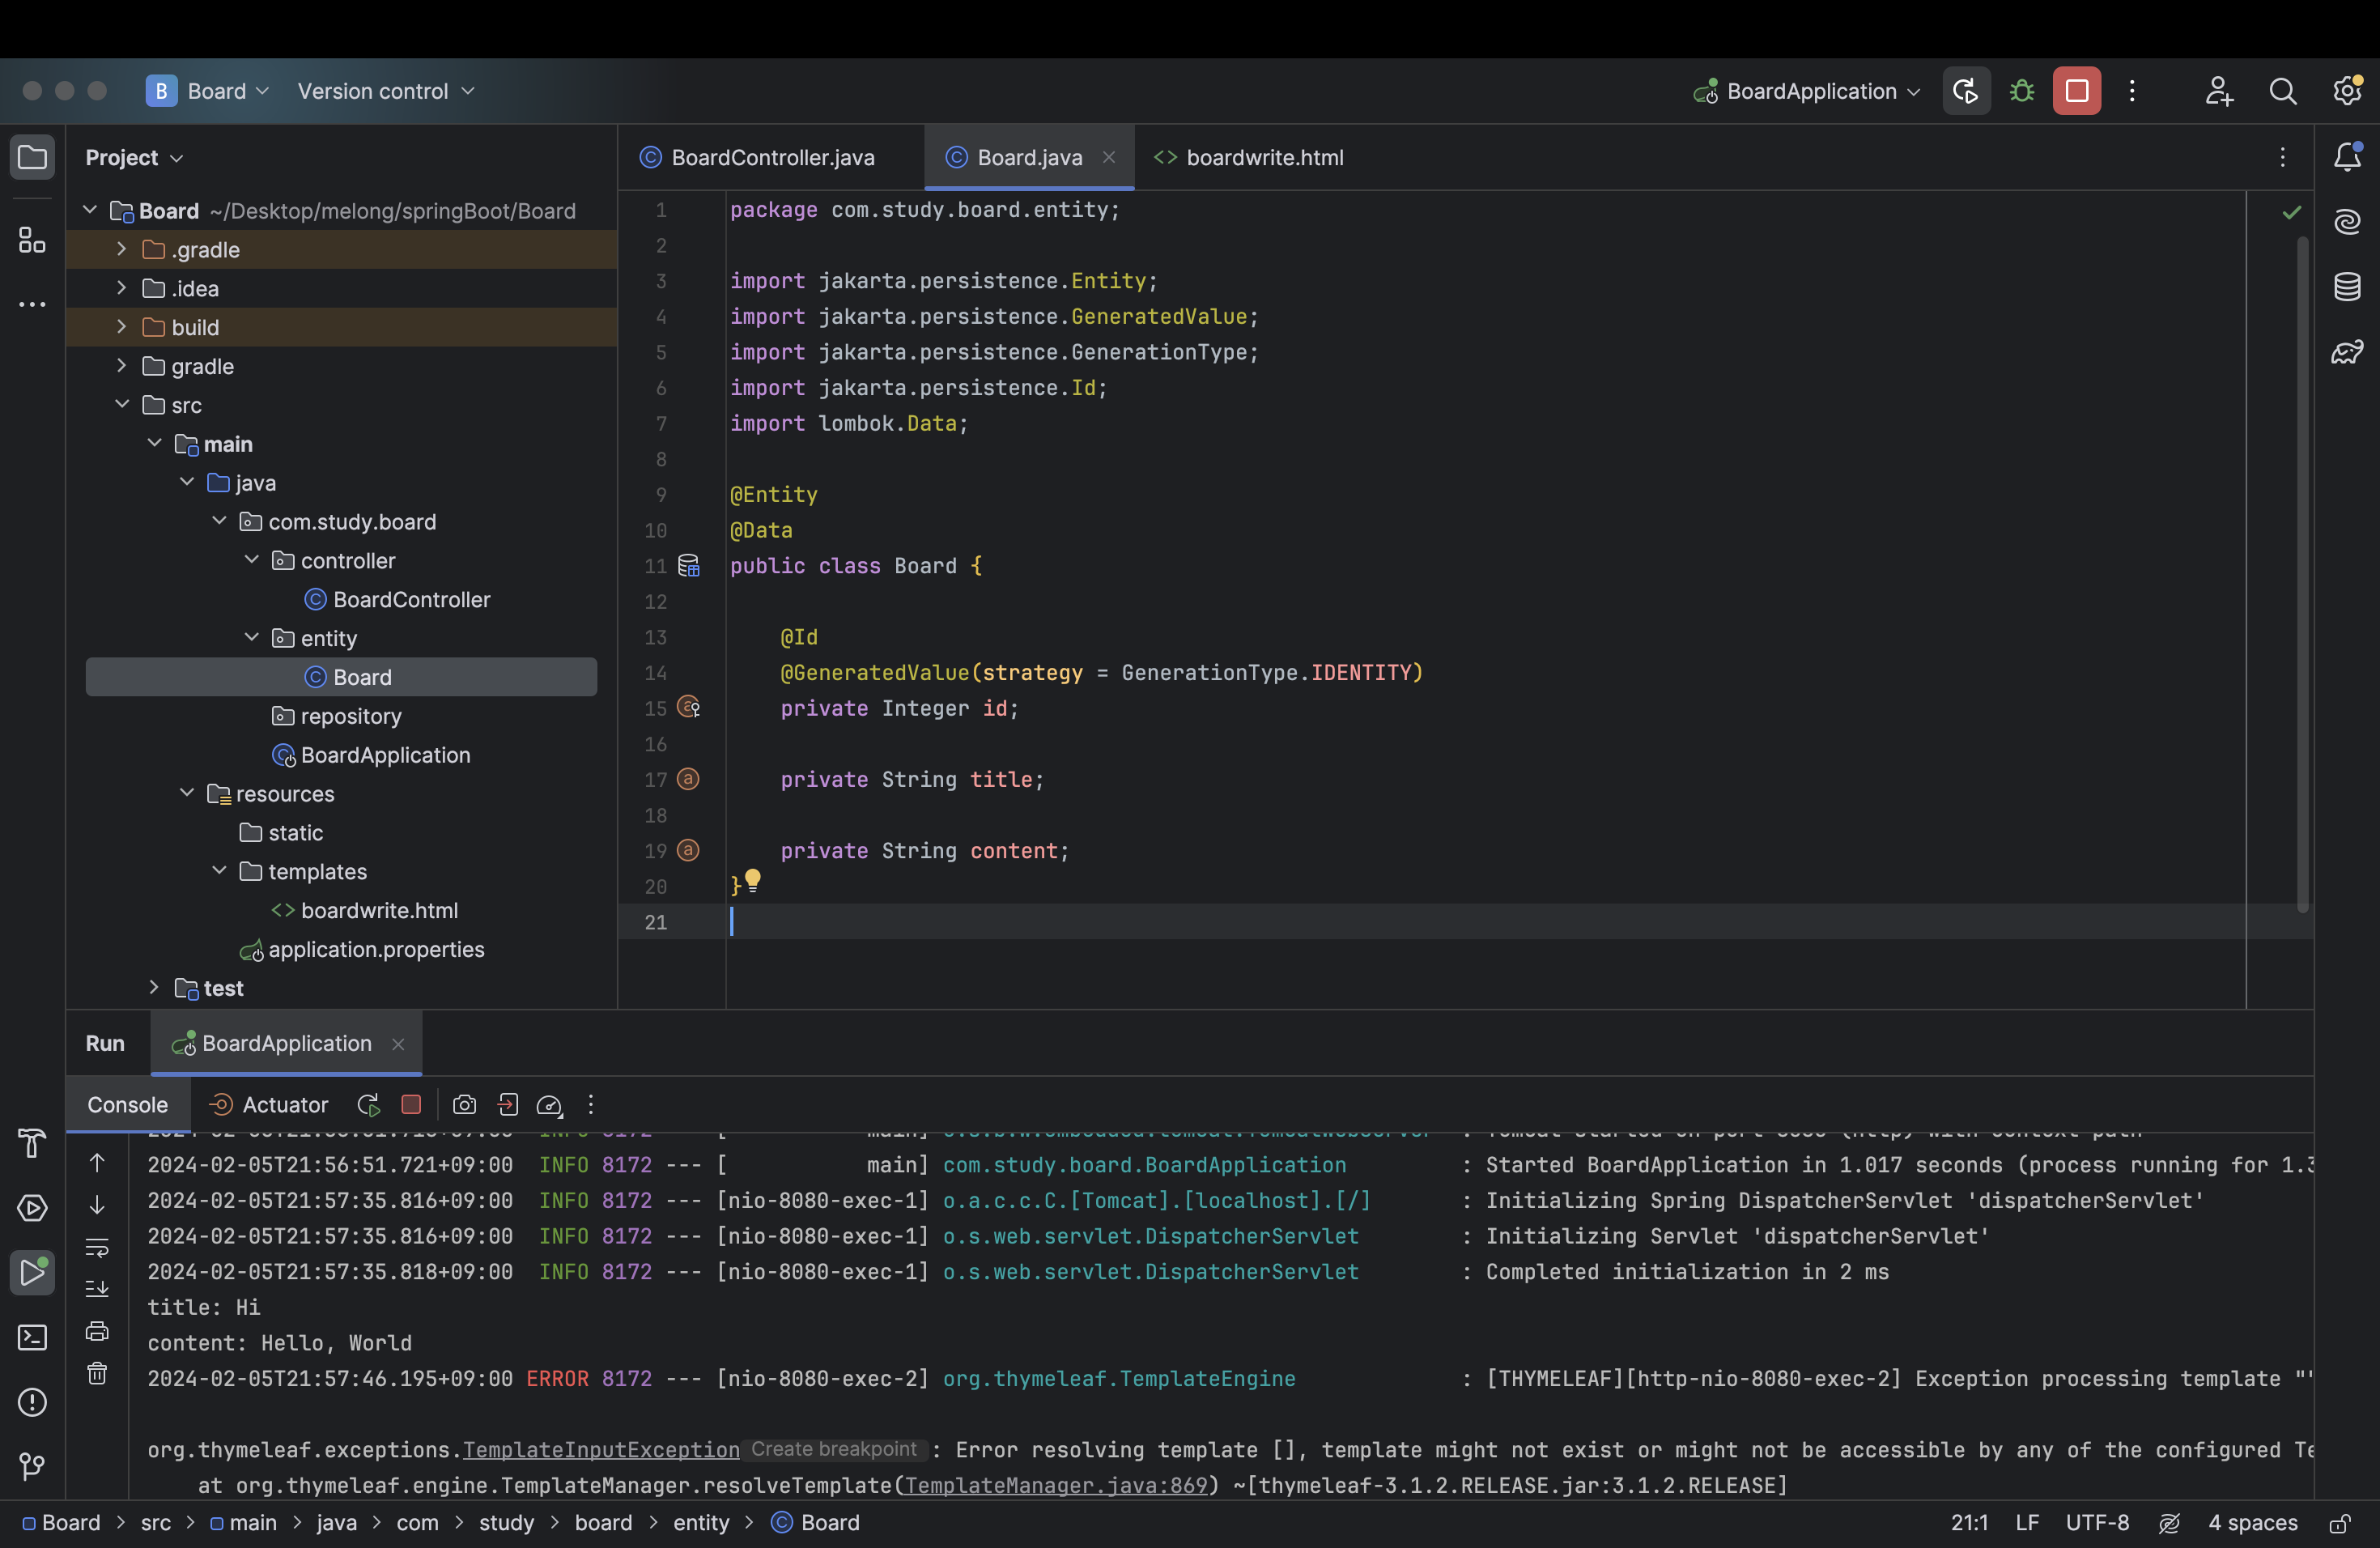Collapse the templates folder

pyautogui.click(x=219, y=871)
